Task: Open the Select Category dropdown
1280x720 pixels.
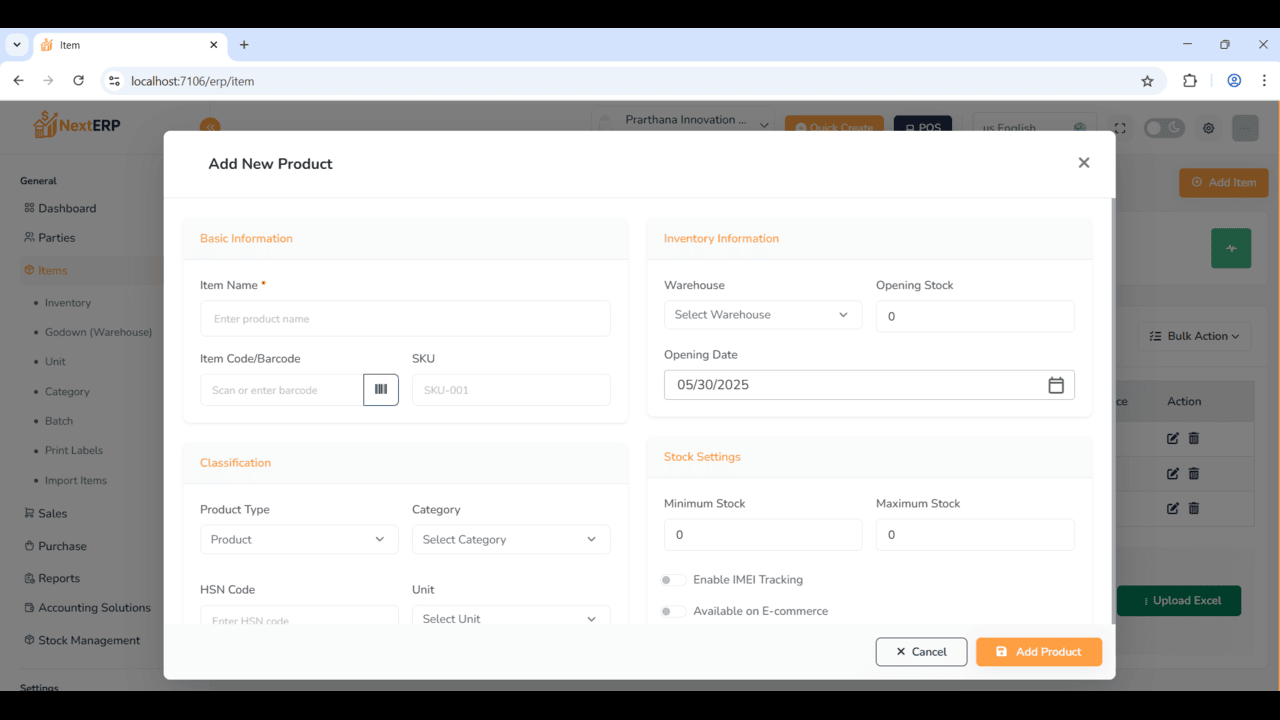Action: [511, 539]
